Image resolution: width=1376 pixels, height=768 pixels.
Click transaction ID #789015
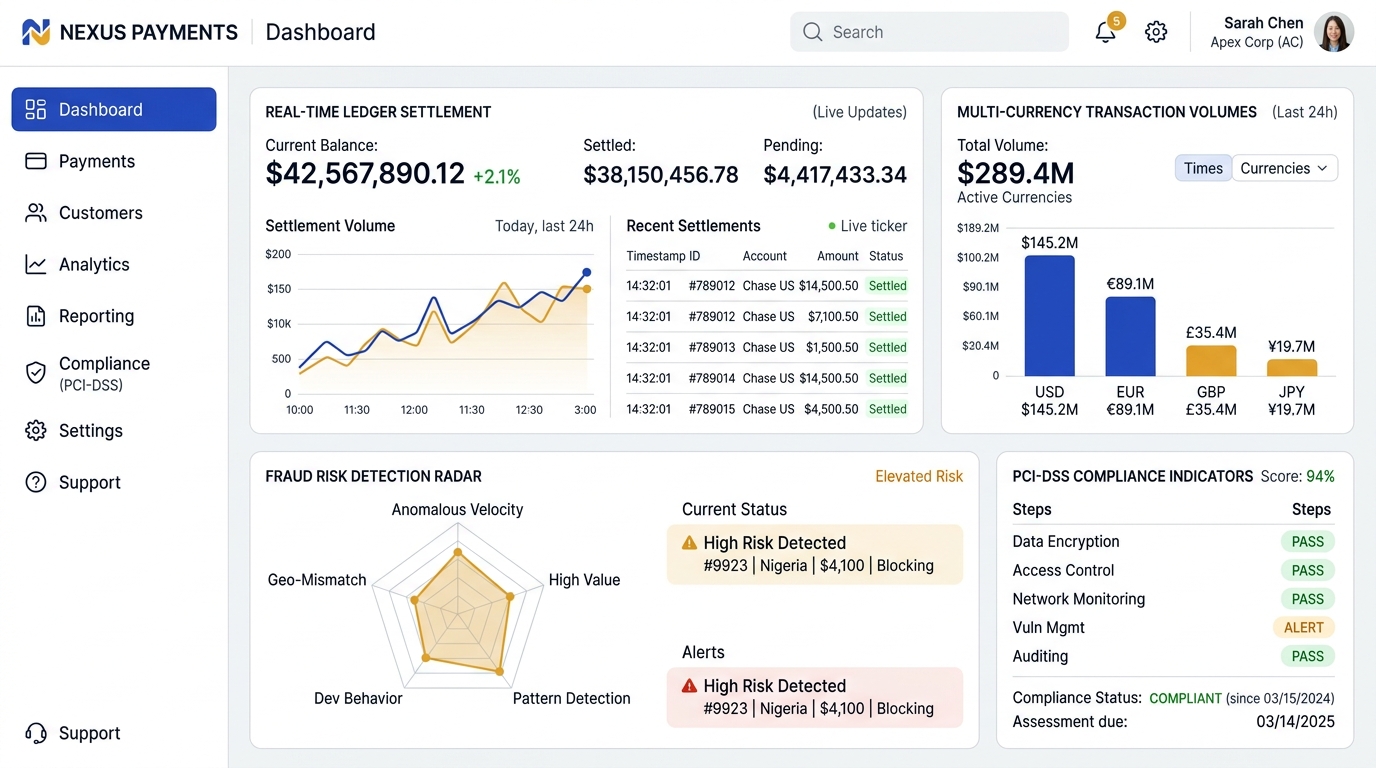pos(712,409)
